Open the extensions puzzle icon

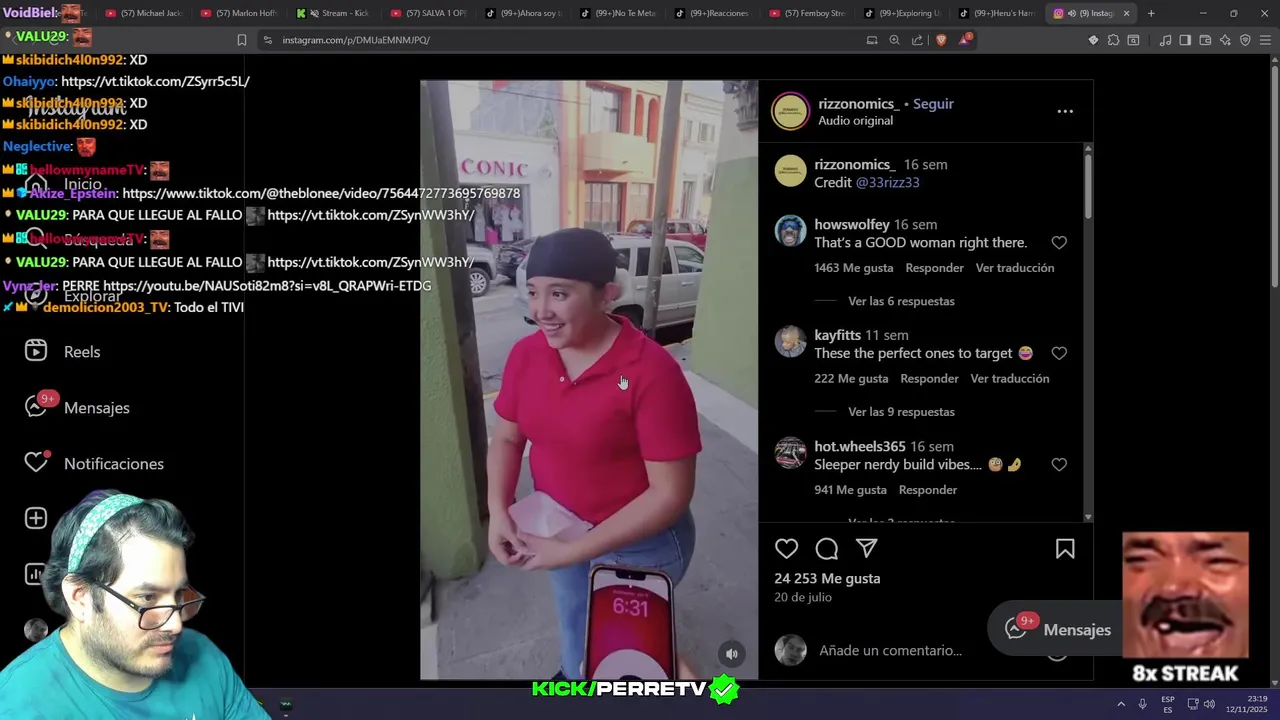click(1113, 40)
